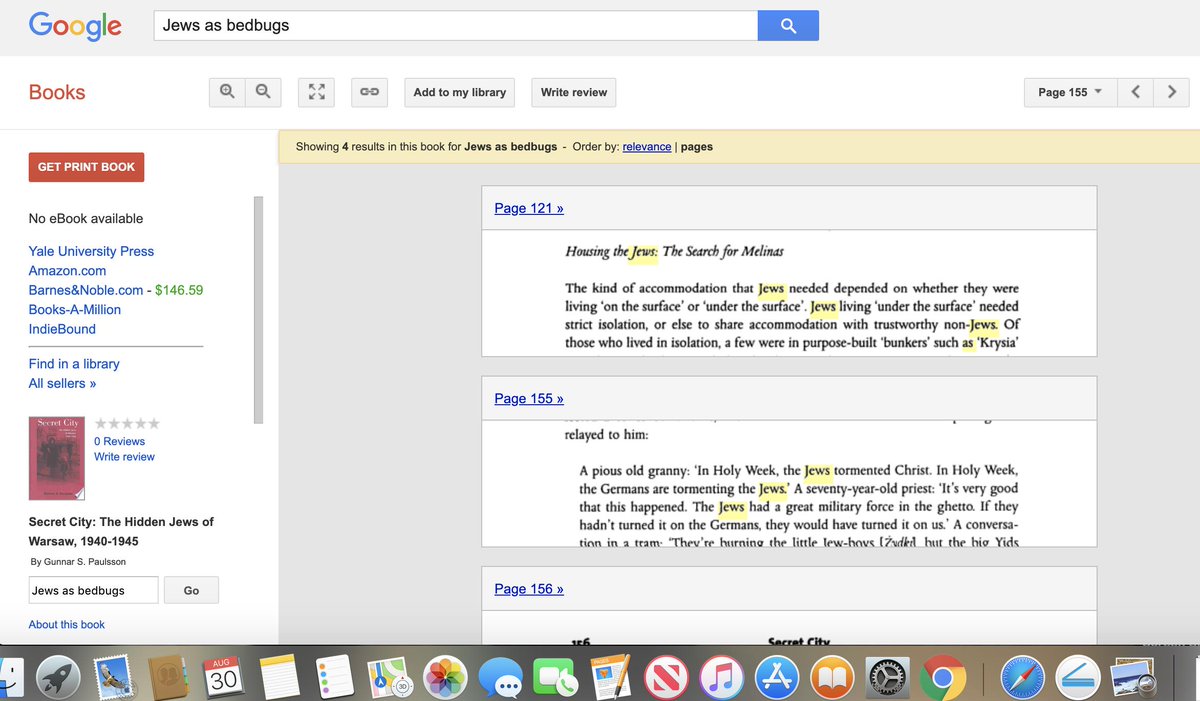Click the Write review toolbar button
Viewport: 1200px width, 701px height.
pos(574,92)
